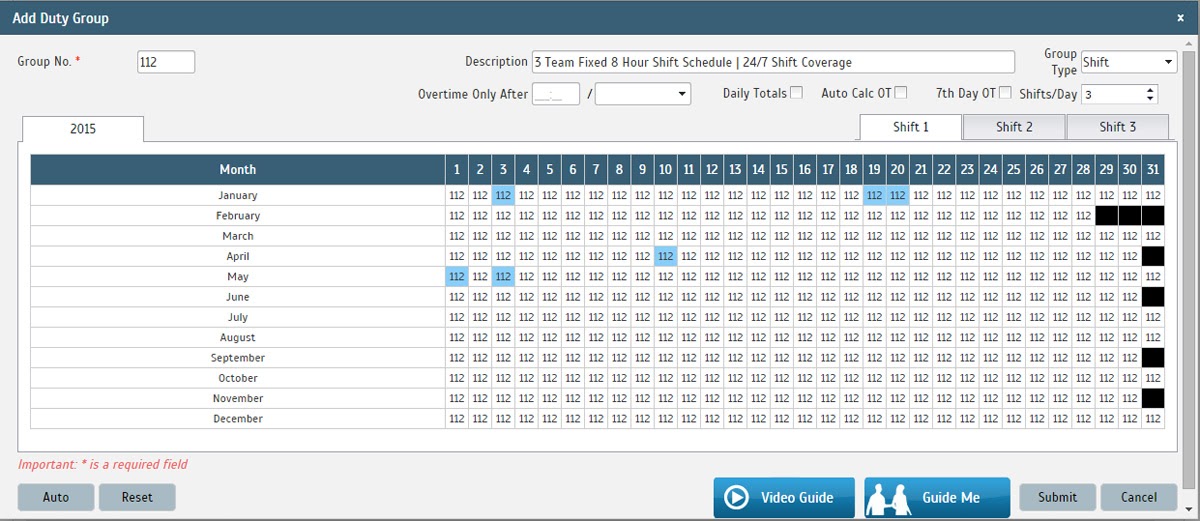Select highlighted May day 1 cell
The width and height of the screenshot is (1200, 521).
[457, 277]
